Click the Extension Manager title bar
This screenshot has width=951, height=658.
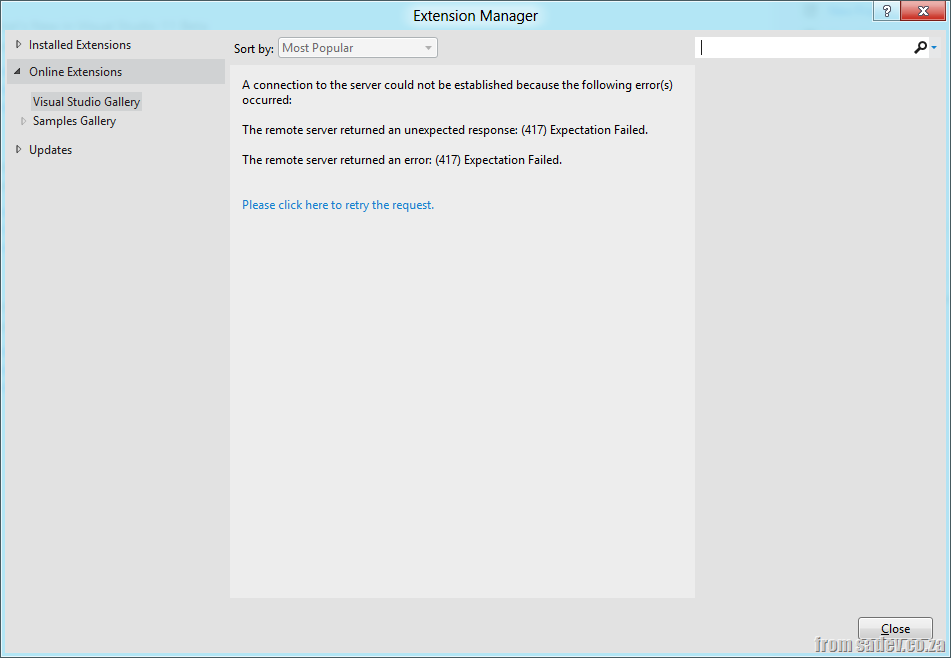pos(475,15)
